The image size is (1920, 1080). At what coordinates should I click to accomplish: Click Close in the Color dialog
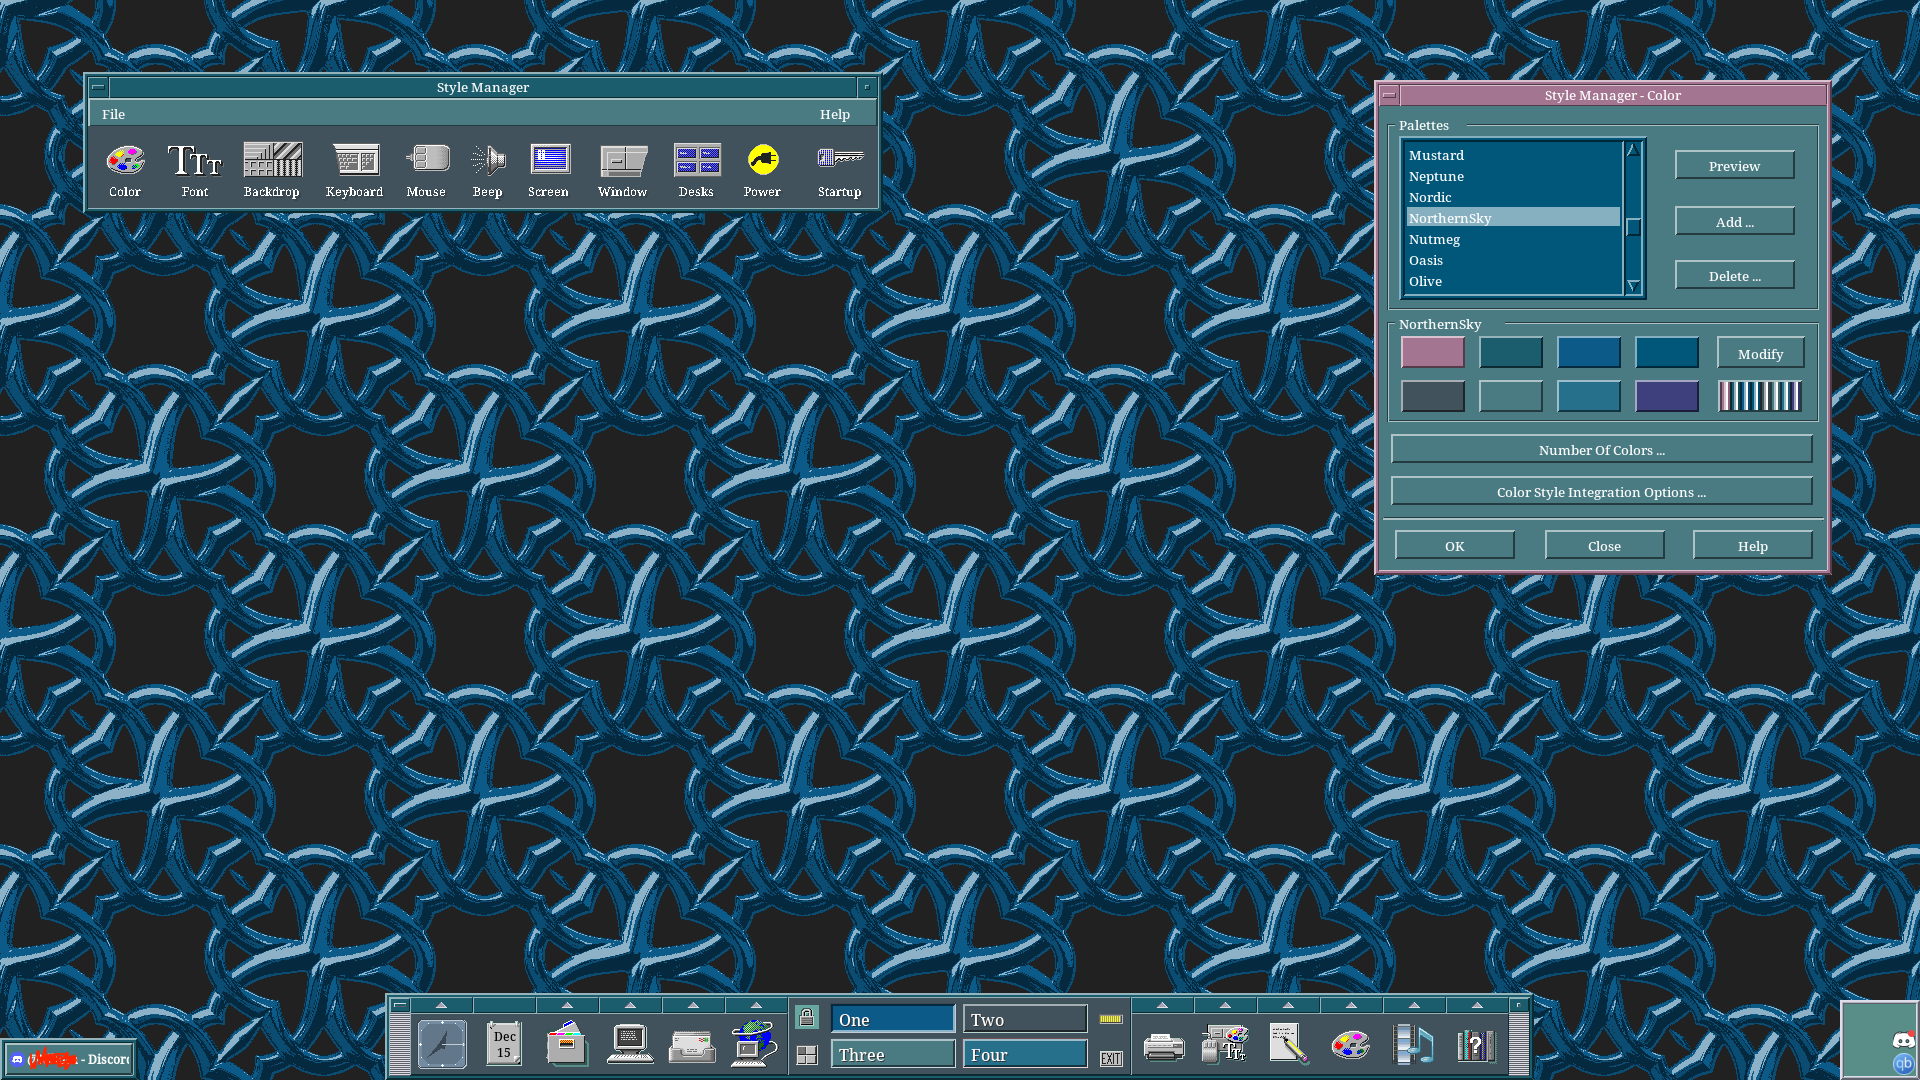click(1605, 546)
